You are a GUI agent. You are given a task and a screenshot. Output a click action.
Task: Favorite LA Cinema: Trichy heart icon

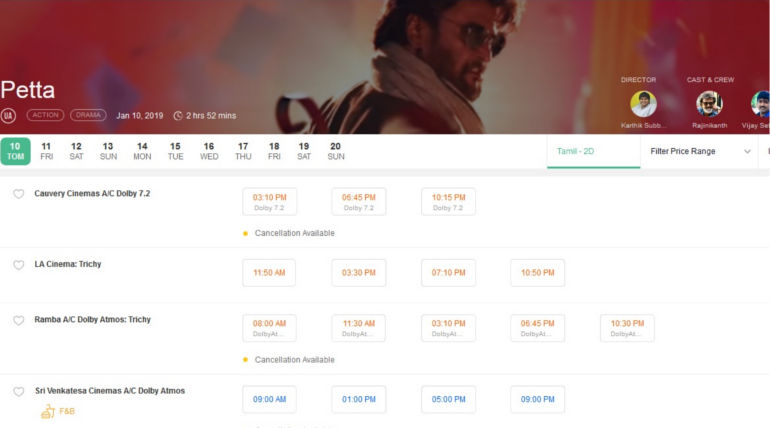pyautogui.click(x=18, y=265)
